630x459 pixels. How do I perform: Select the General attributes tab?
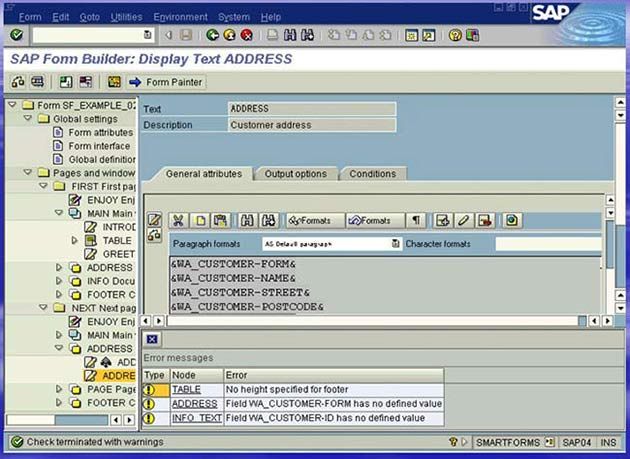pos(204,174)
